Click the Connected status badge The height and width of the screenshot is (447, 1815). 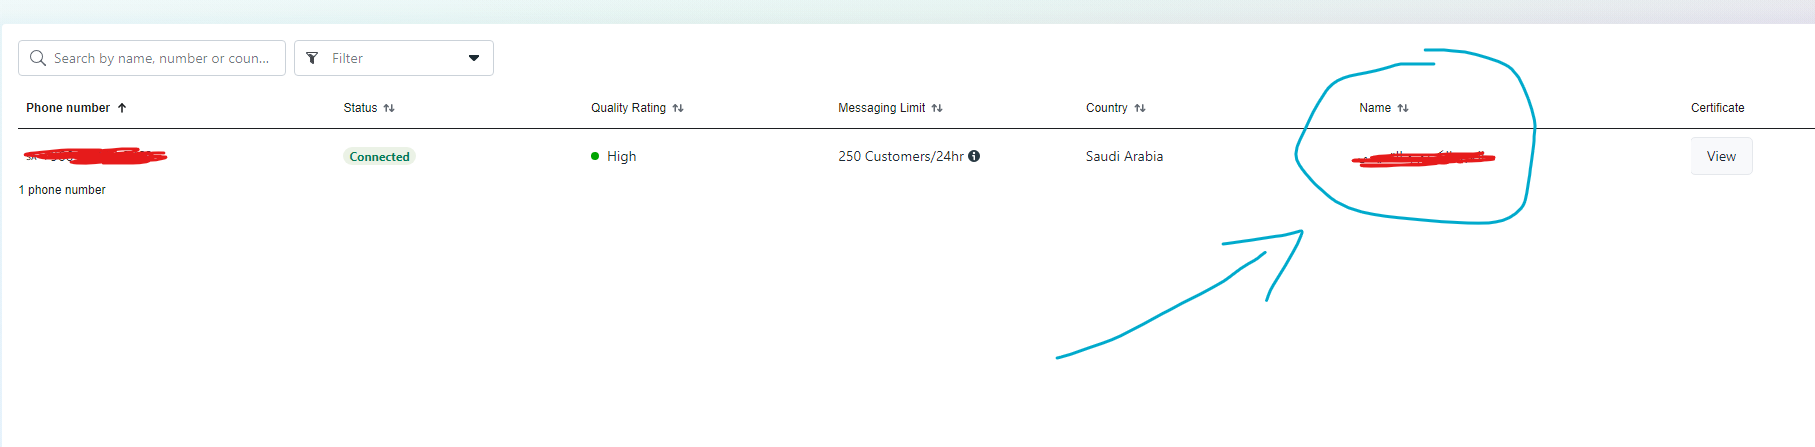(x=379, y=157)
